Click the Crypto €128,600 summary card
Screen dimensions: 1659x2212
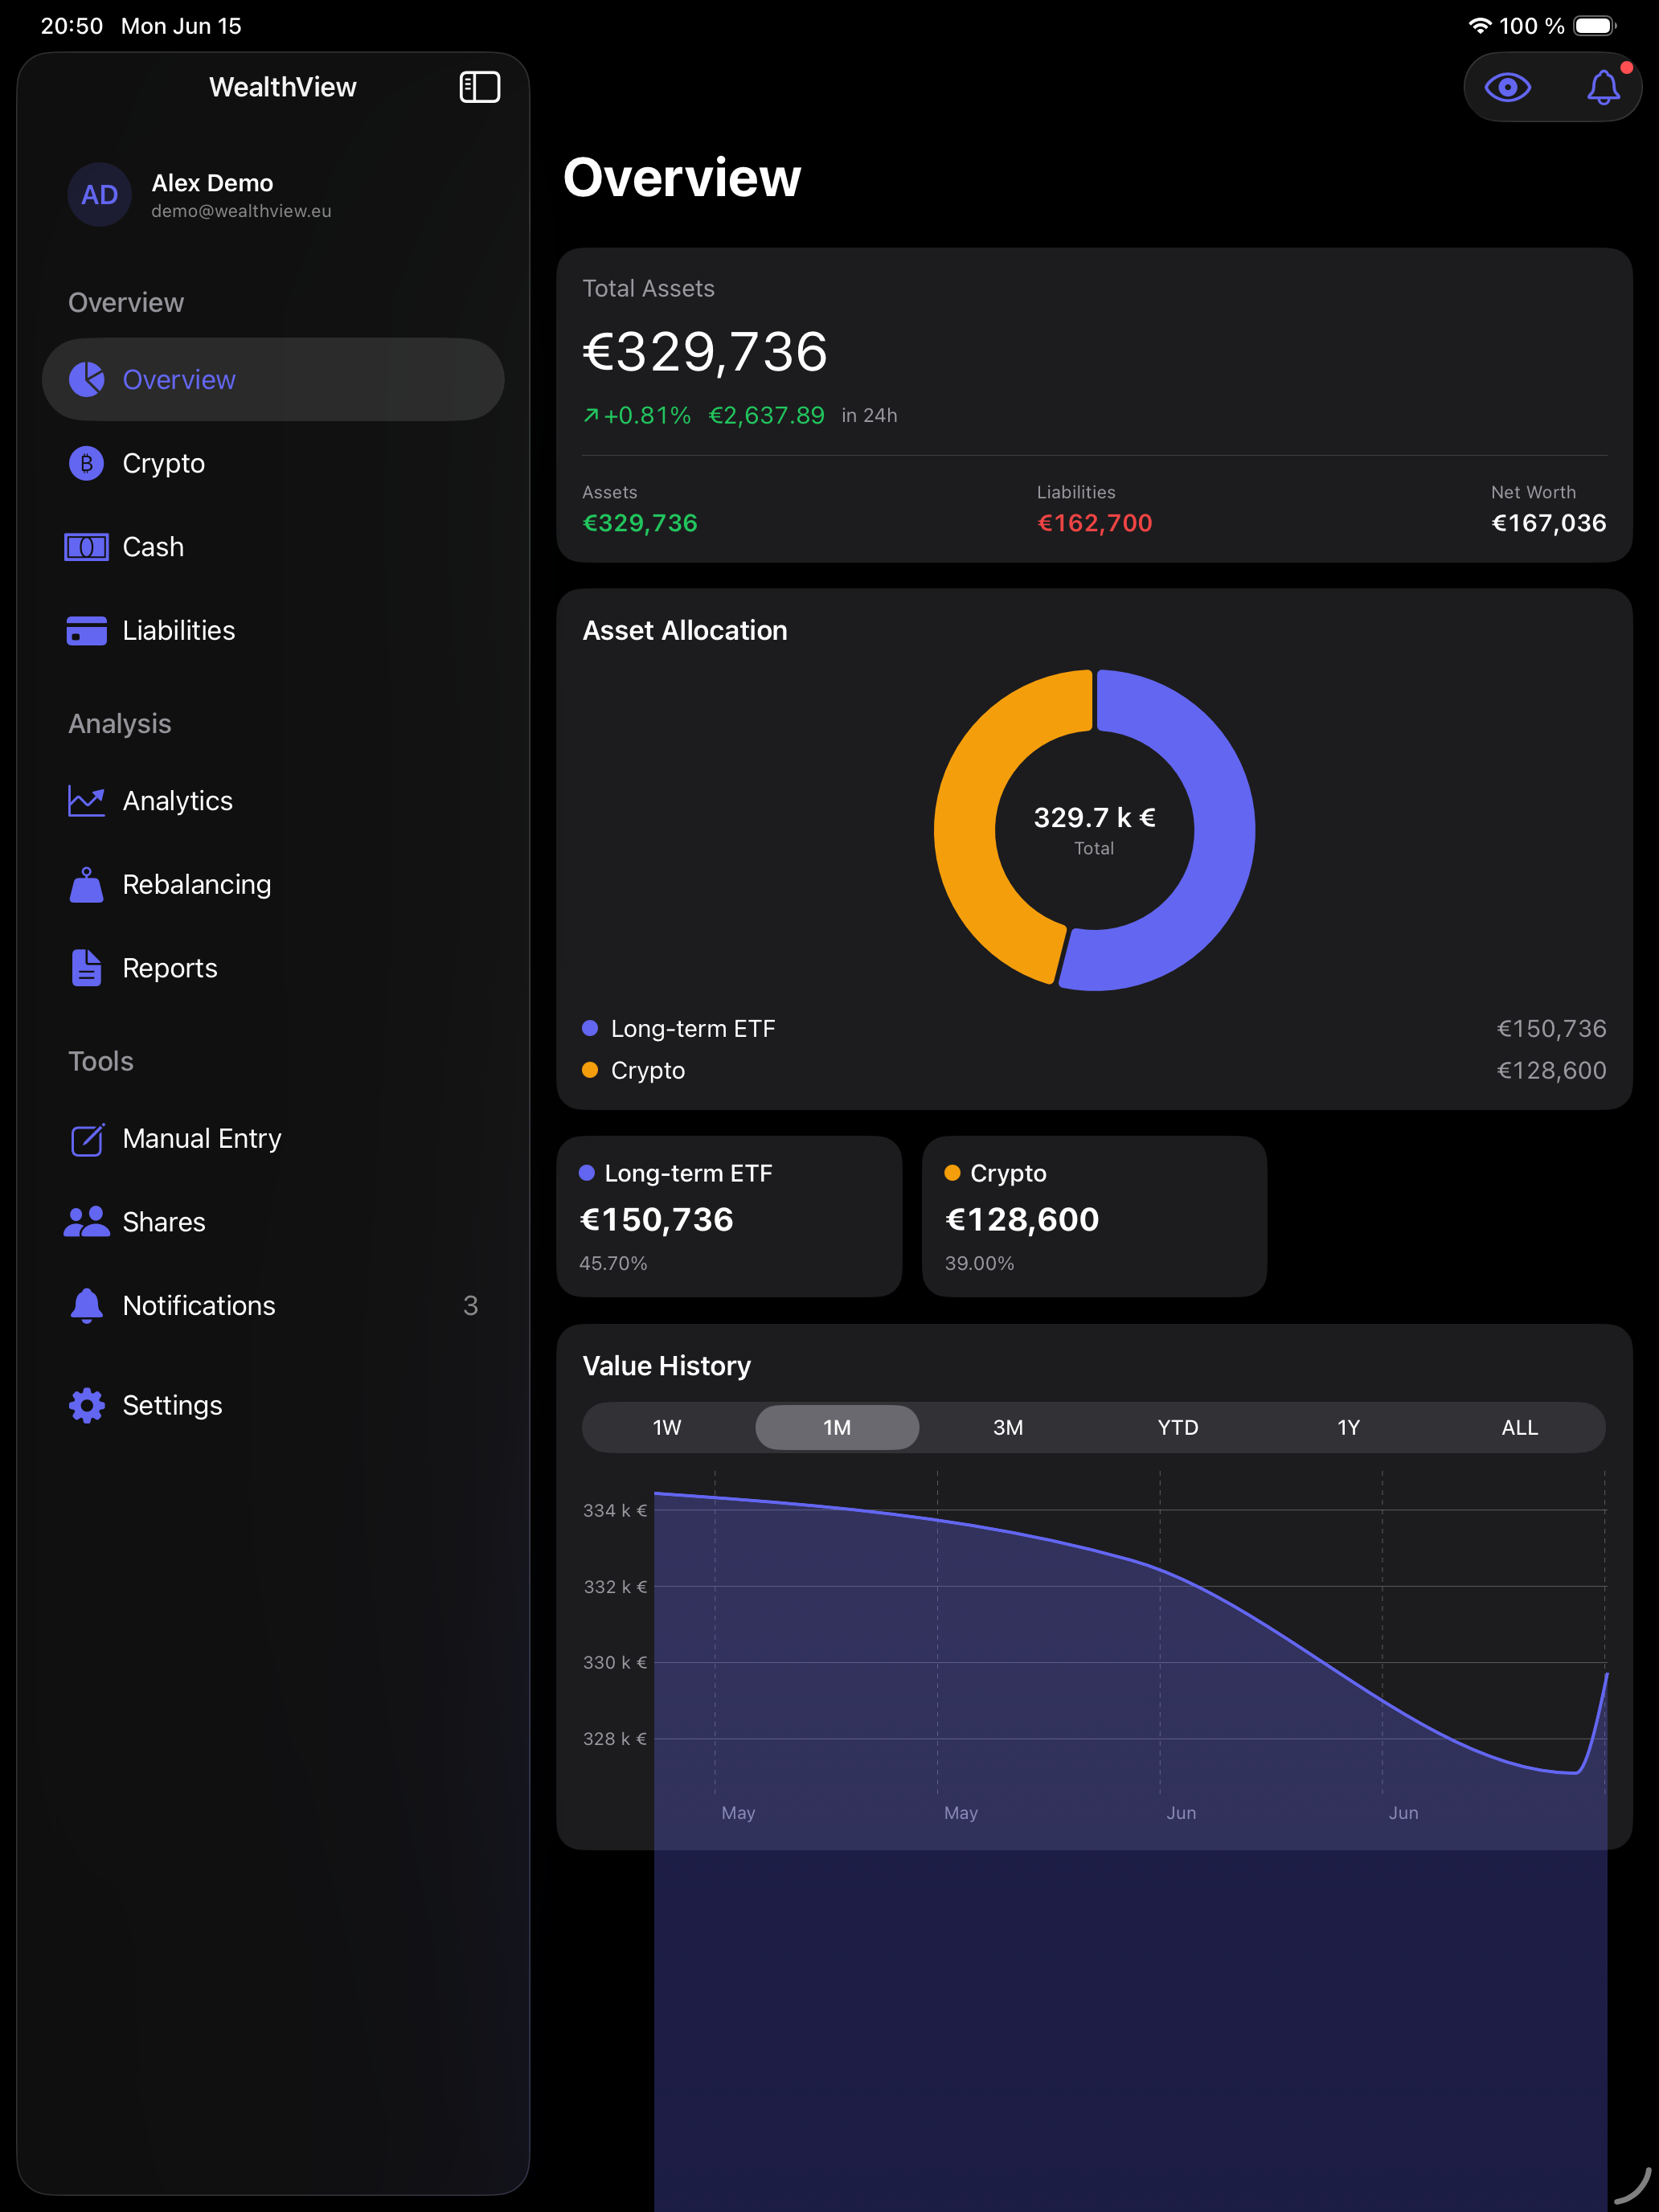coord(1094,1216)
